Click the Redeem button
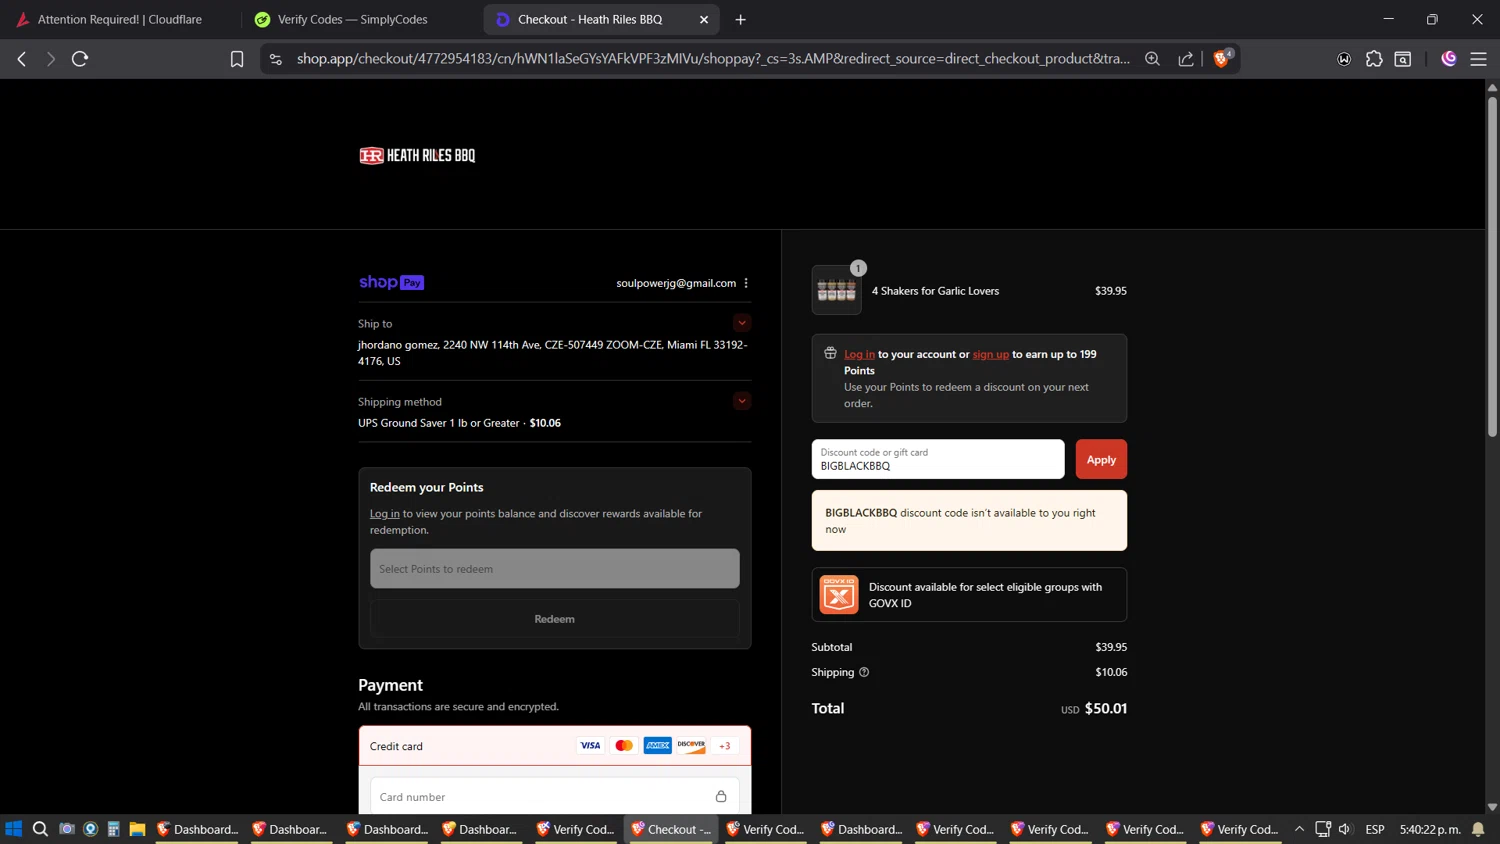 coord(555,619)
